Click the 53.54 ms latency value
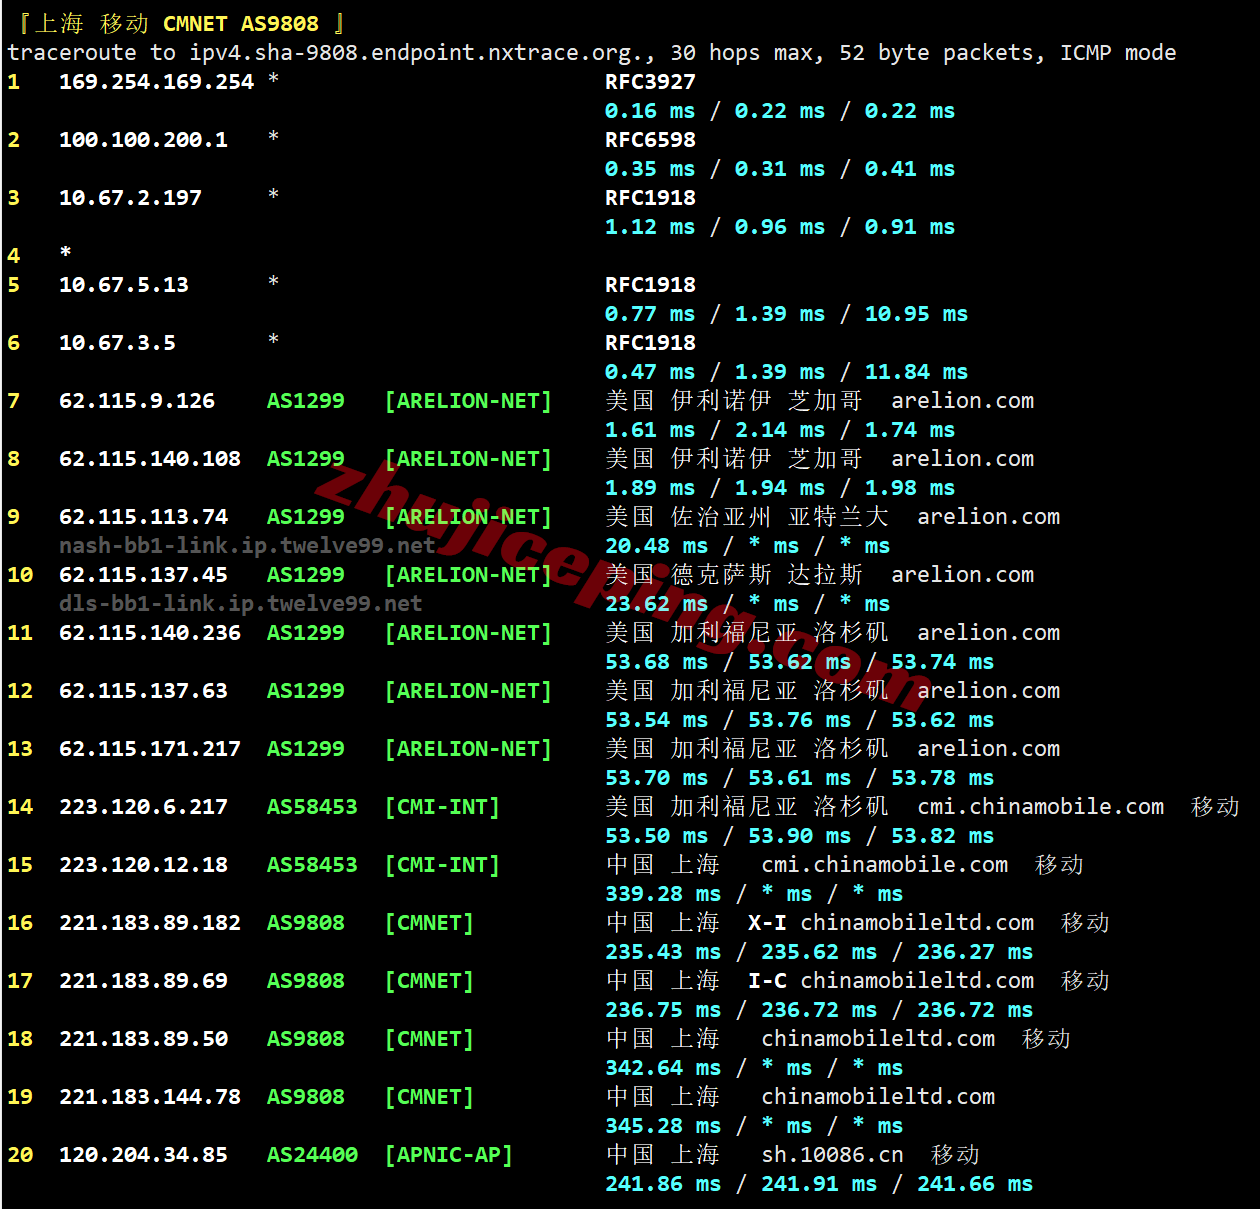The height and width of the screenshot is (1209, 1260). 657,720
